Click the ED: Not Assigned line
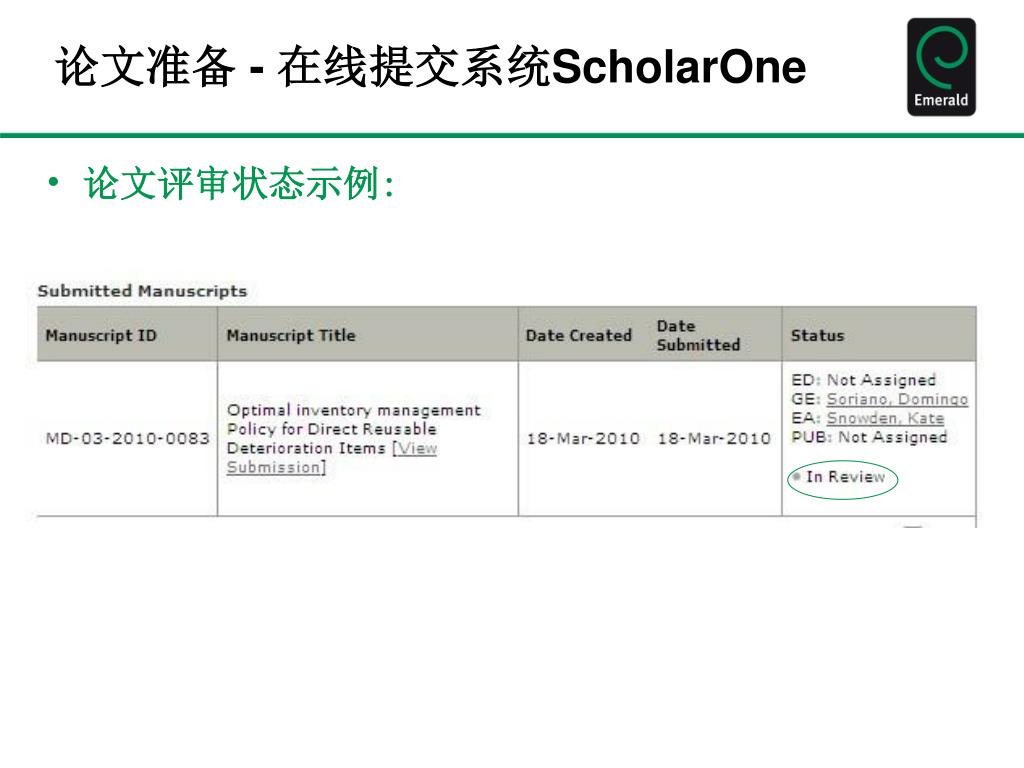Screen dimensions: 1024x768 tap(863, 380)
